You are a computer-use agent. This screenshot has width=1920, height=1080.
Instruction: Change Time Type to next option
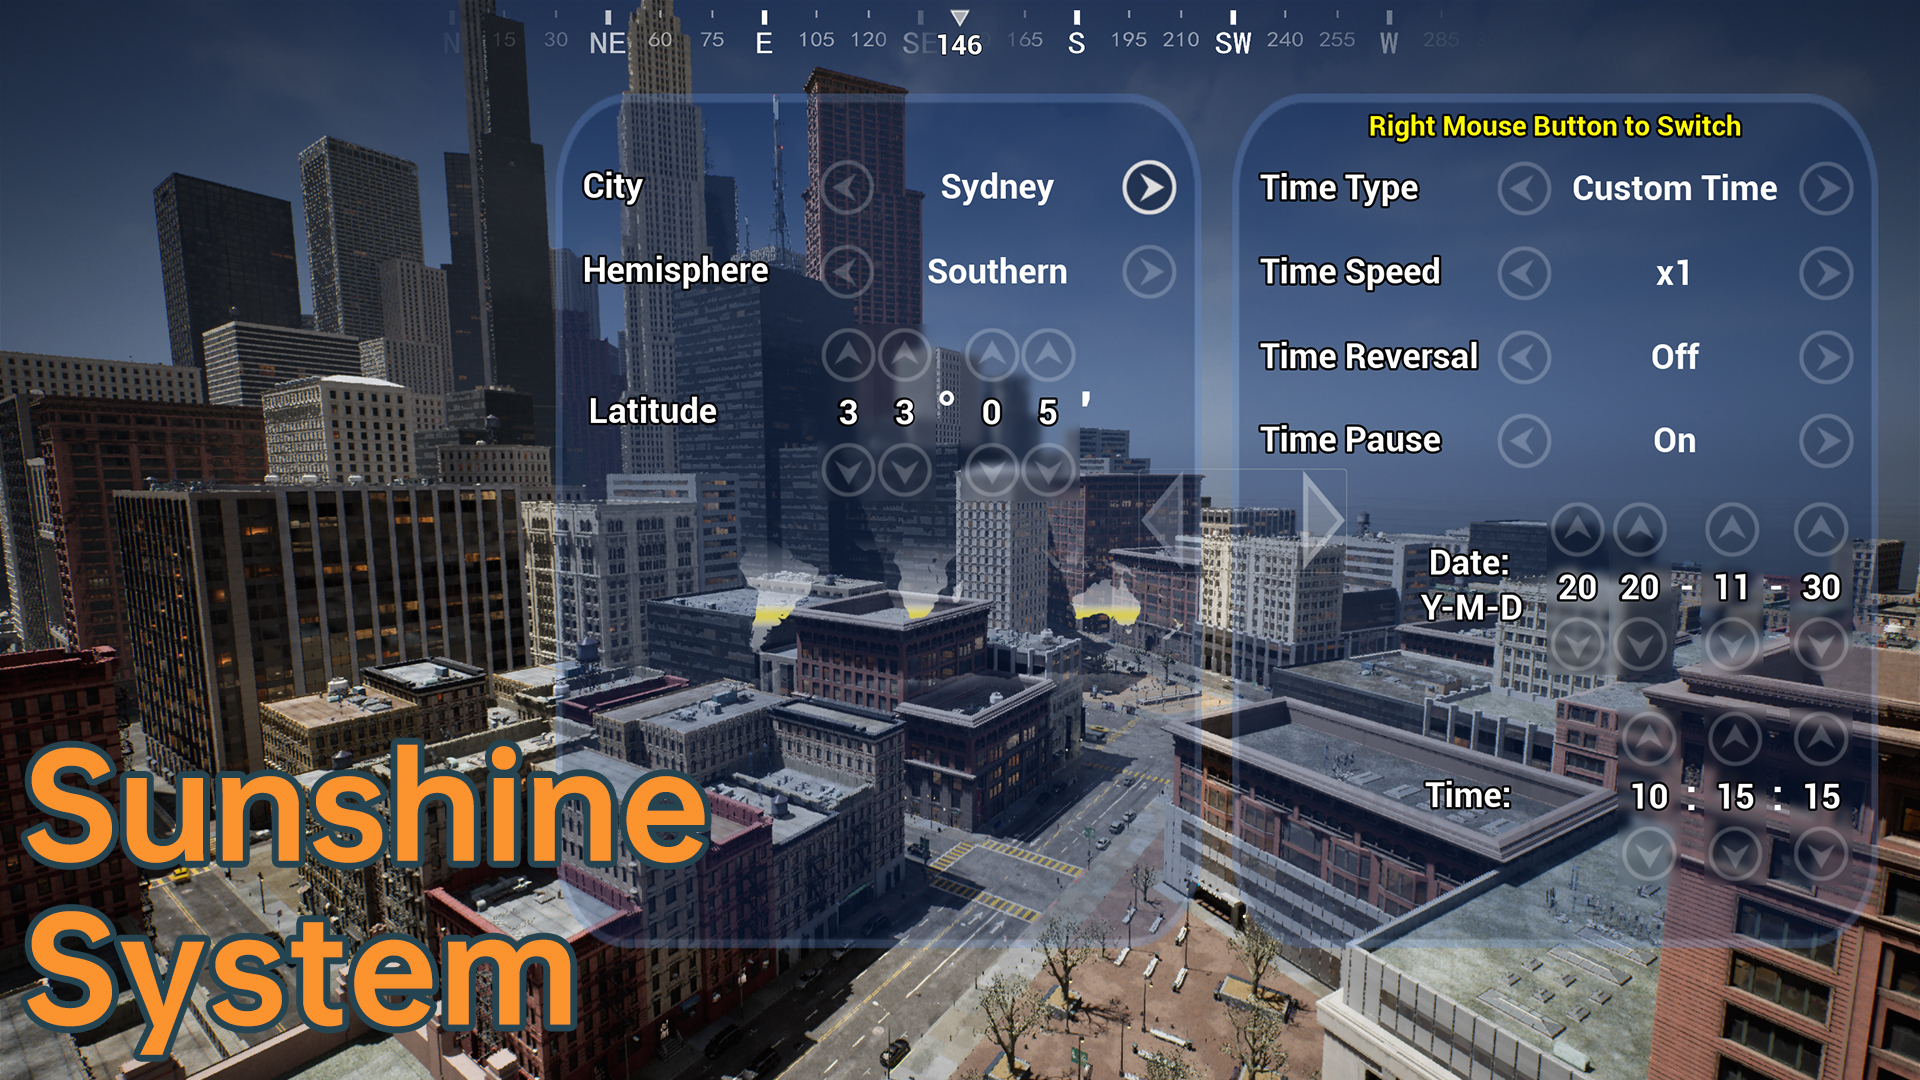coord(1826,188)
